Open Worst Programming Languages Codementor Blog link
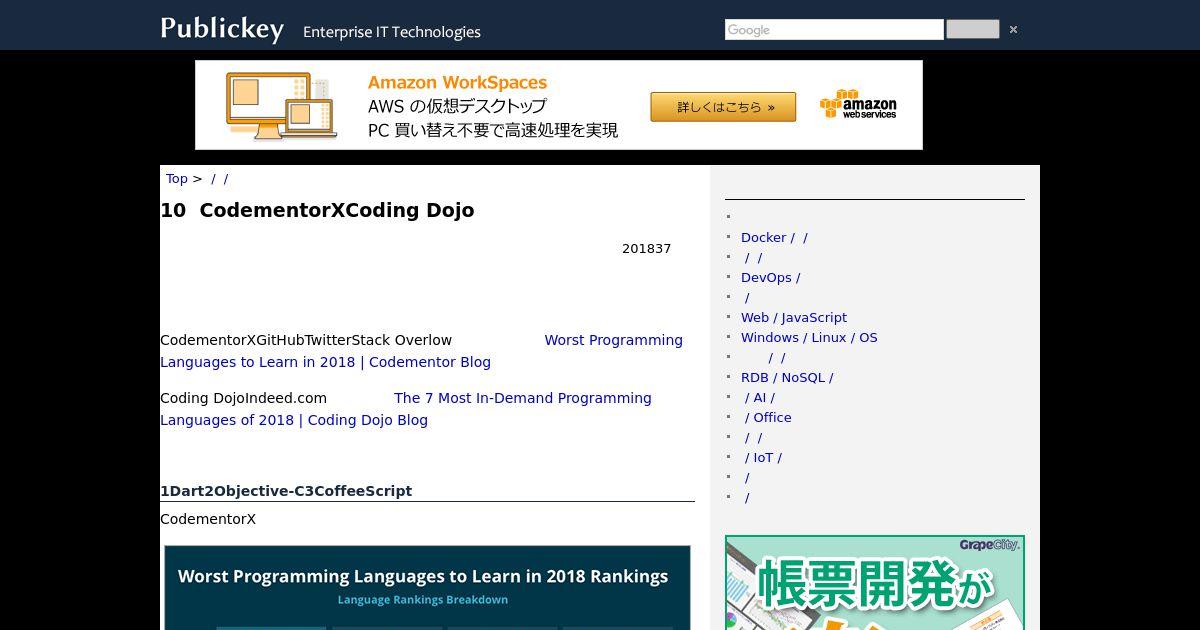The height and width of the screenshot is (630, 1200). pos(421,351)
